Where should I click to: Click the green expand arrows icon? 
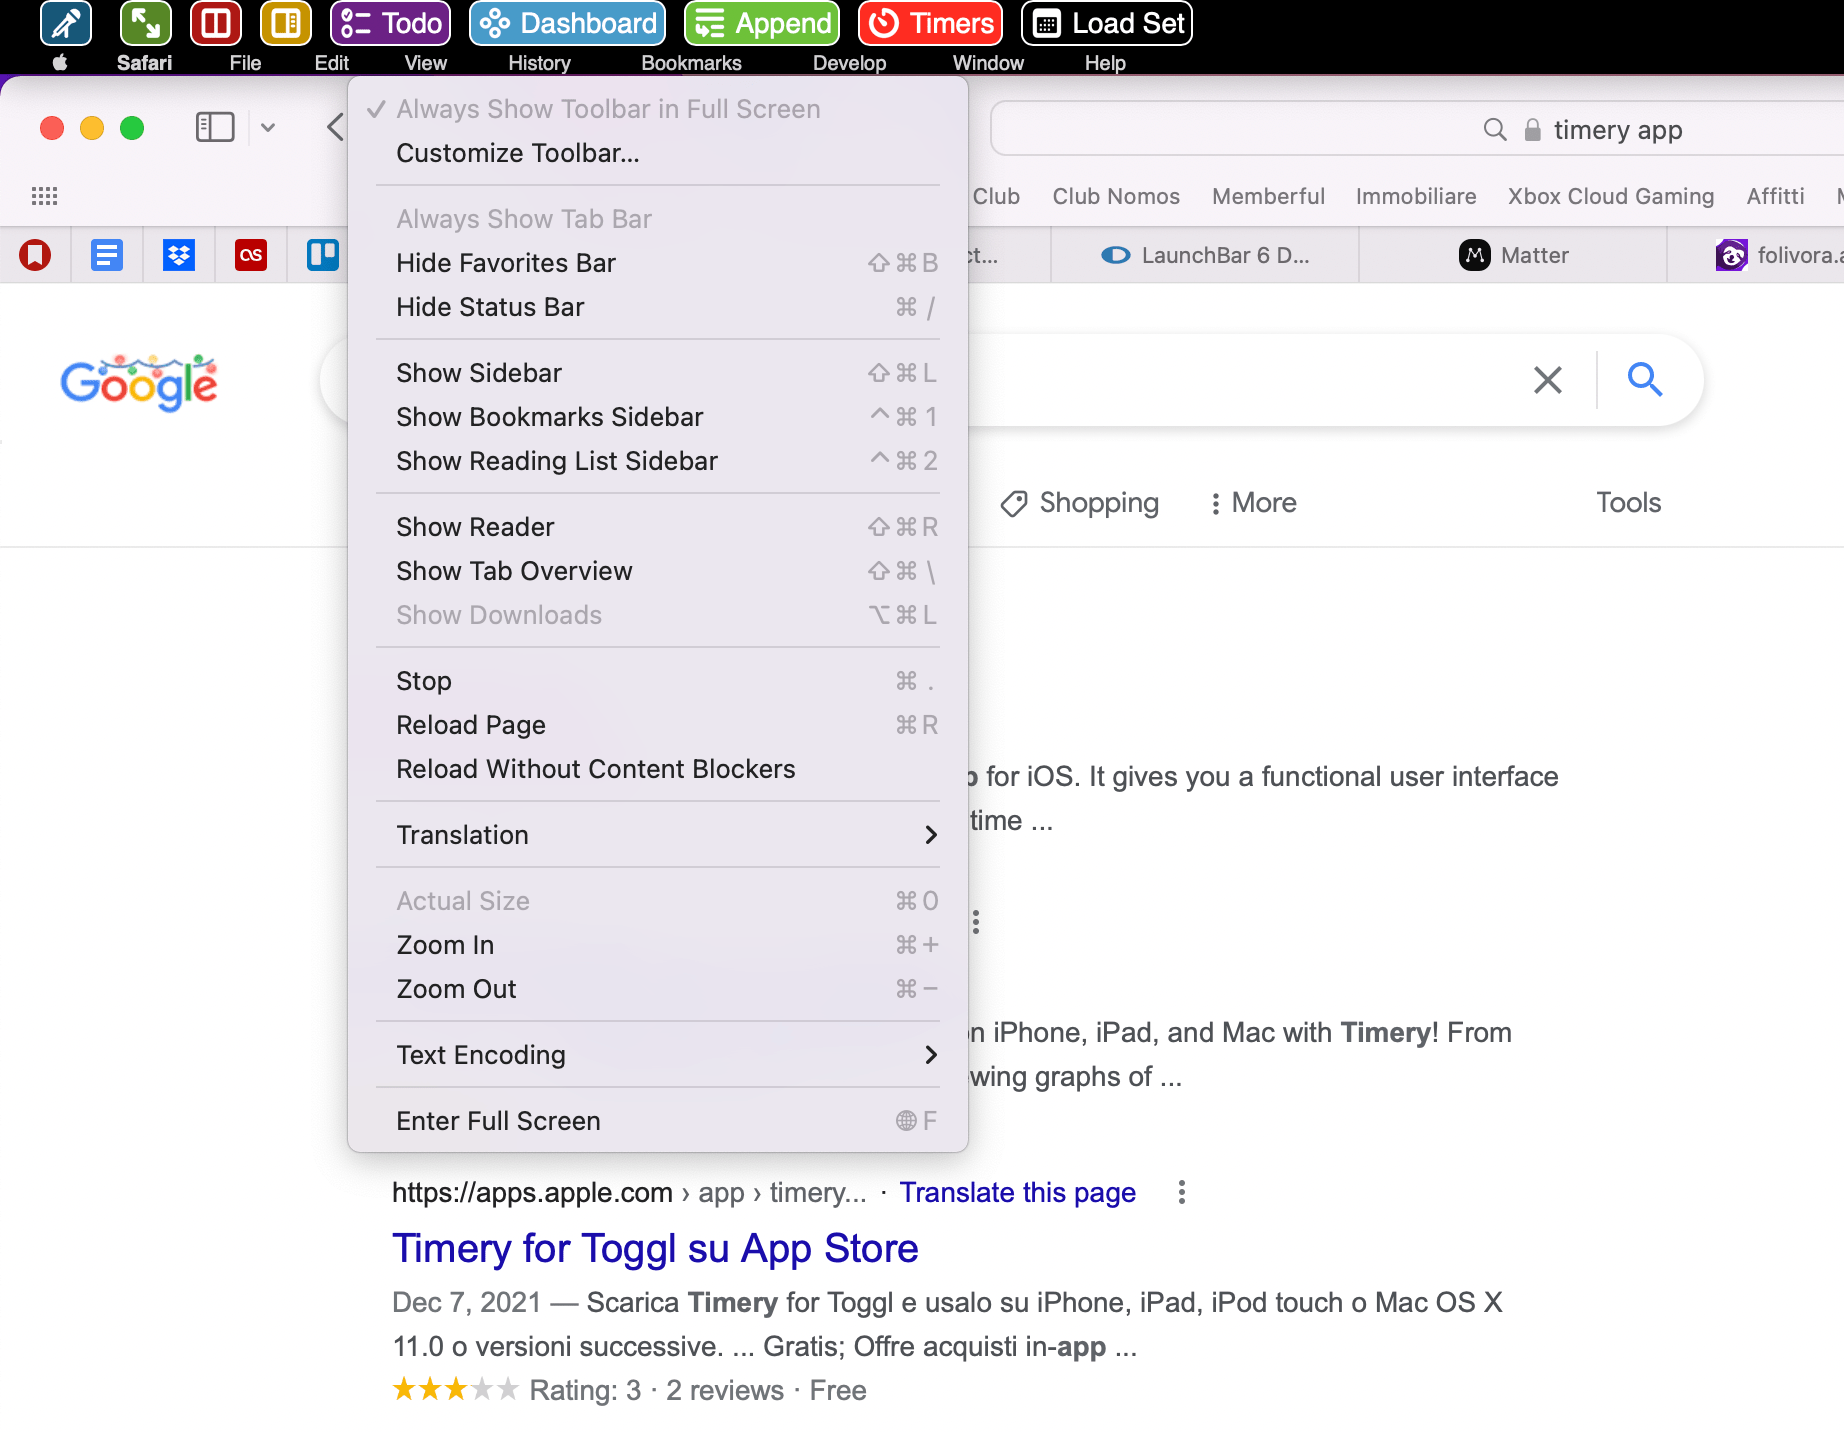tap(145, 23)
